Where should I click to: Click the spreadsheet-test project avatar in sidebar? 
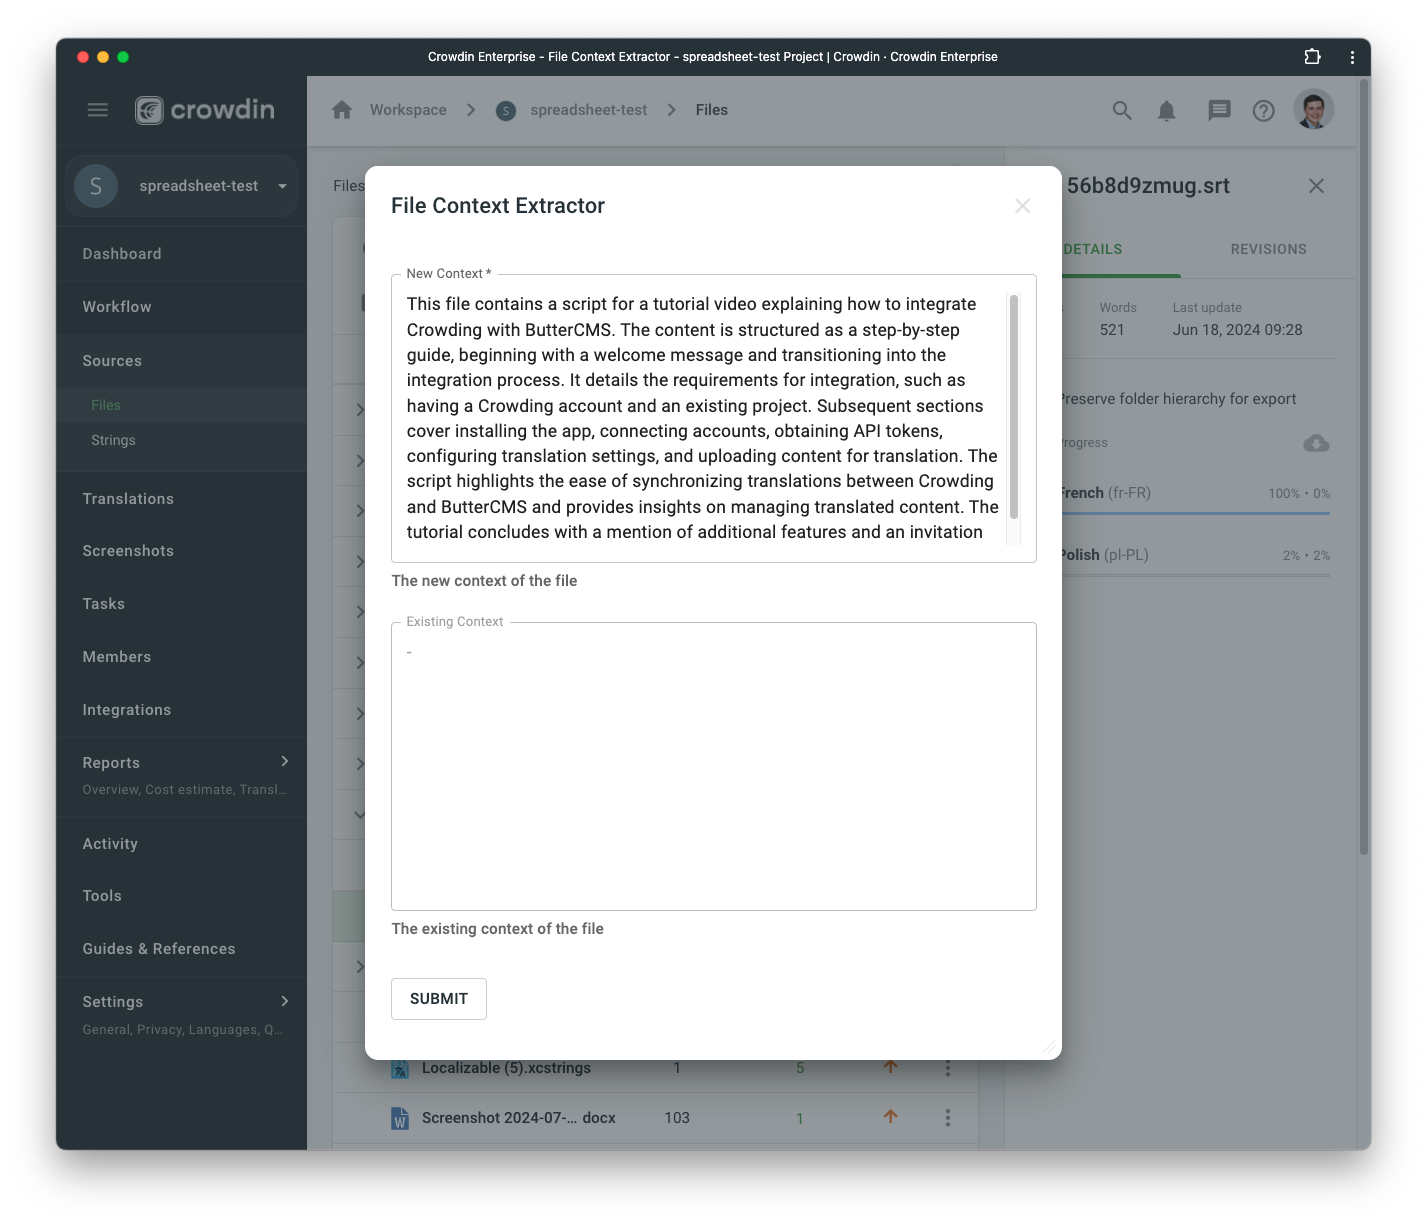(96, 186)
